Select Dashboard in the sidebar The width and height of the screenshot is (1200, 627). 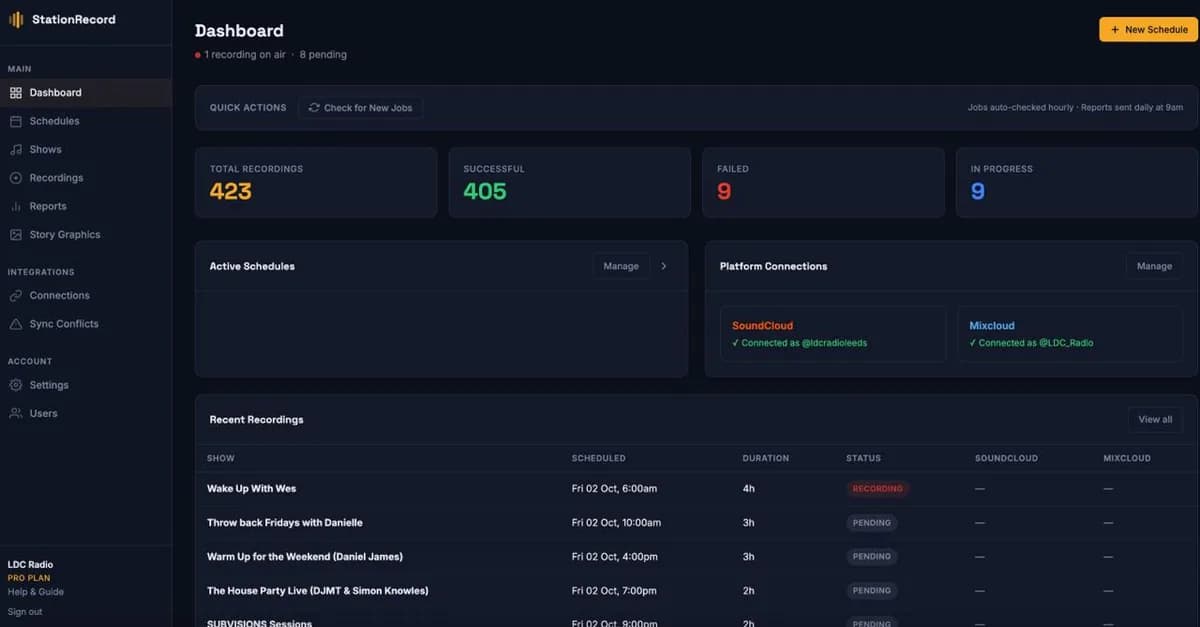(x=86, y=93)
